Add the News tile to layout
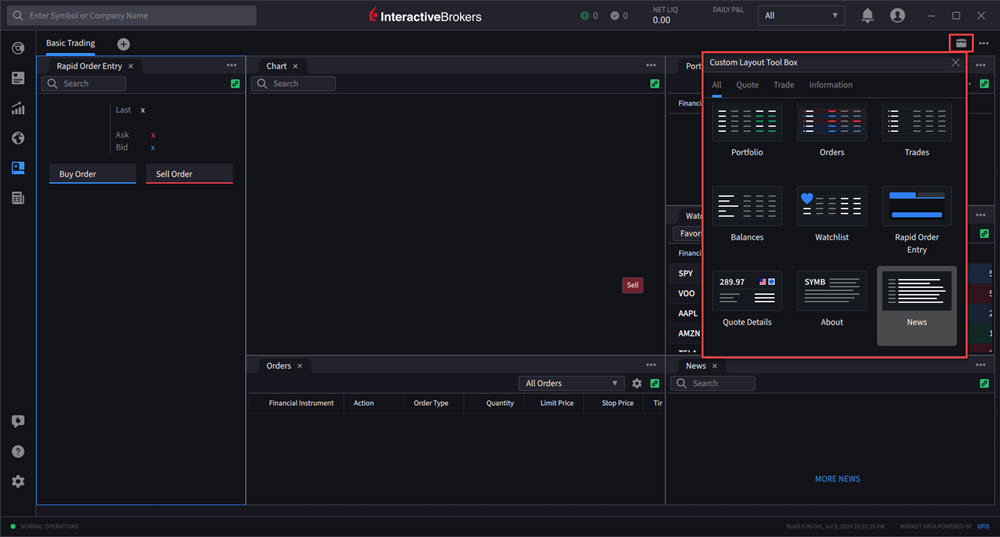This screenshot has height=537, width=1000. [916, 305]
